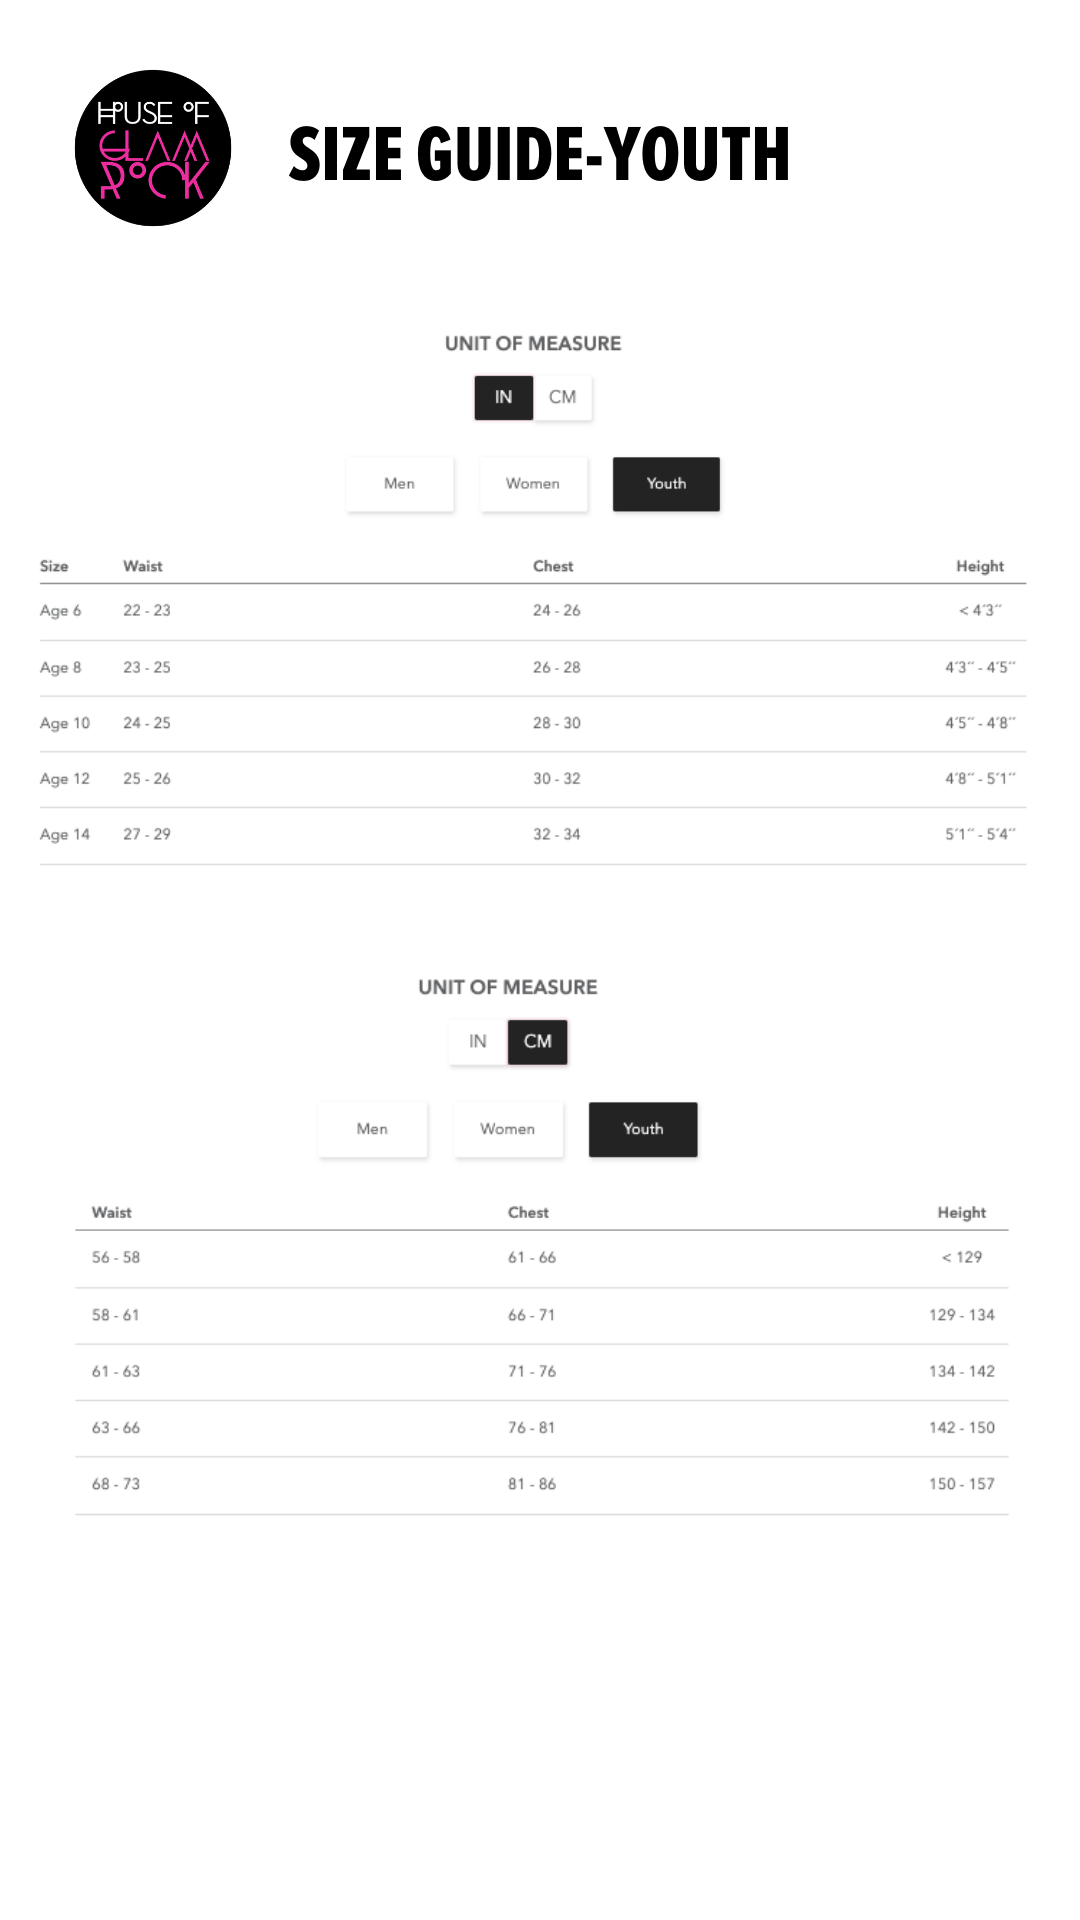Screen dimensions: 1080x1920
Task: Open the Men tab in the upper size chart
Action: coord(400,484)
